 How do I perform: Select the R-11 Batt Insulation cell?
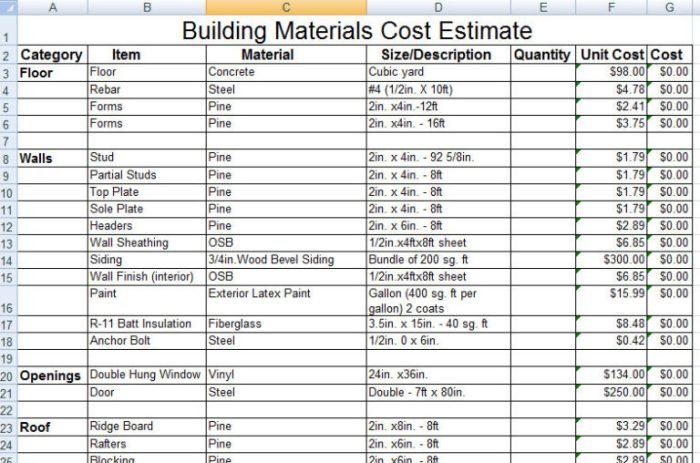[147, 324]
